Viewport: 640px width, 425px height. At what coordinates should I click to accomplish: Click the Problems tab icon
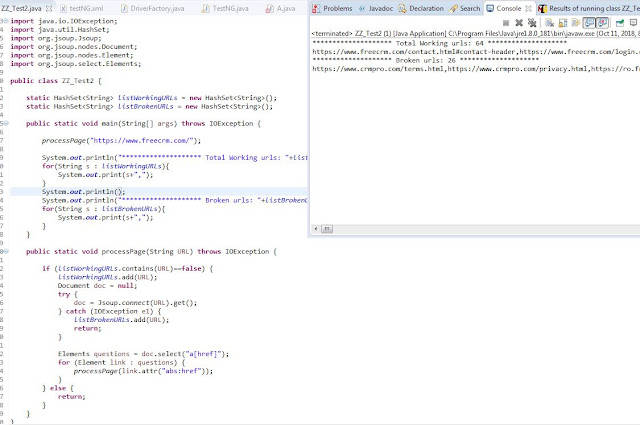tap(316, 8)
